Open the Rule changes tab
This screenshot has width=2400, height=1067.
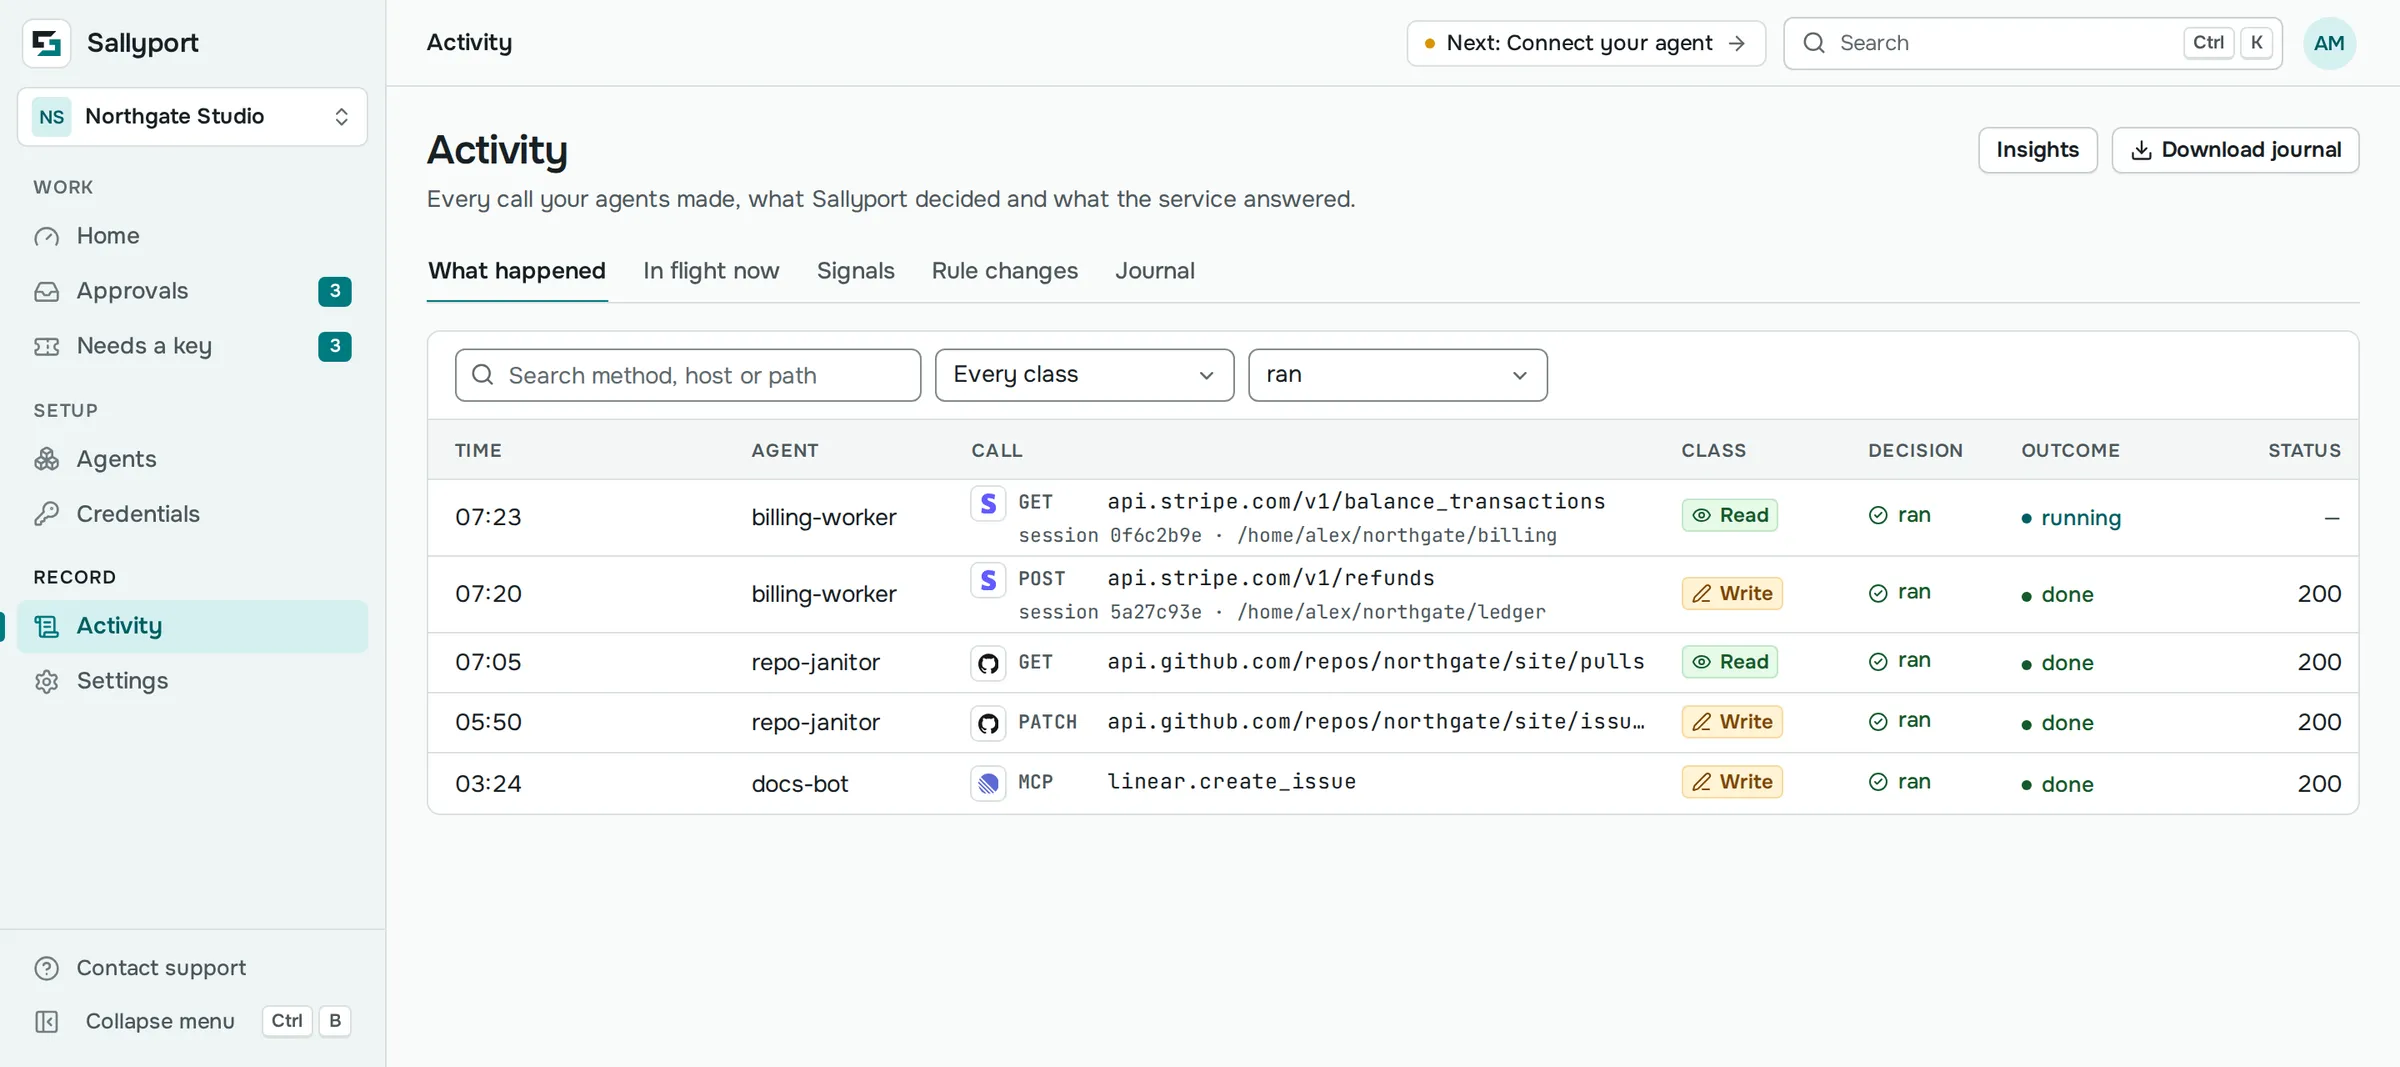1004,271
